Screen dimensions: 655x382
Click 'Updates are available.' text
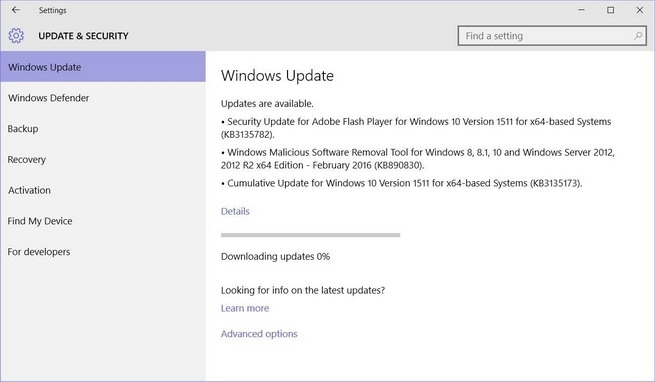coord(267,104)
